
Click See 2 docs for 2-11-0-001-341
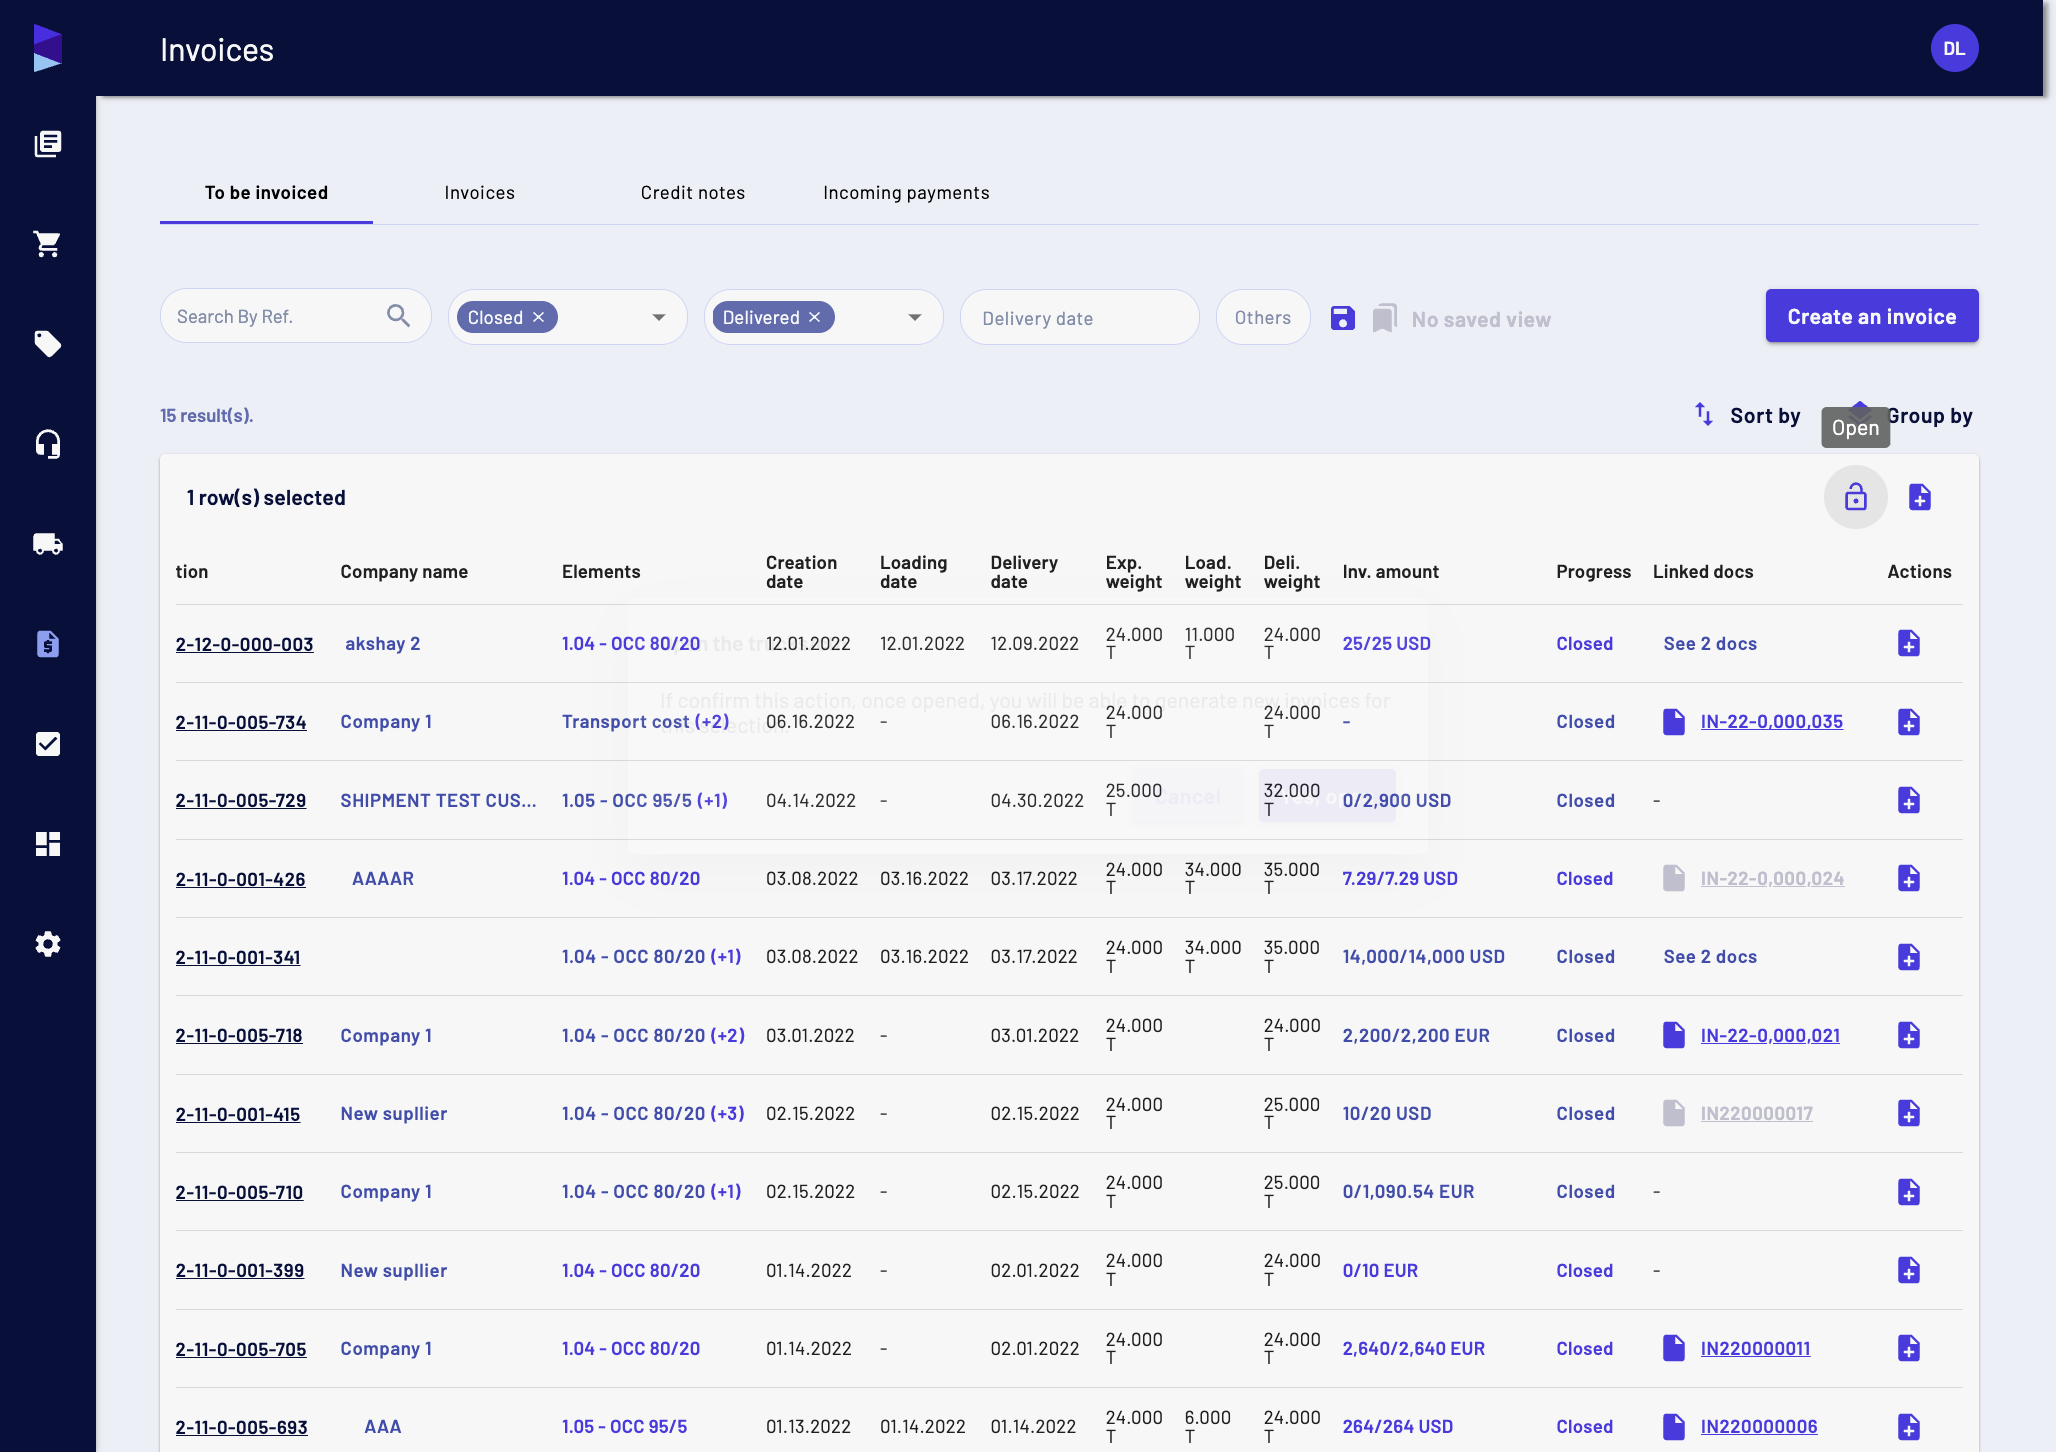coord(1710,957)
